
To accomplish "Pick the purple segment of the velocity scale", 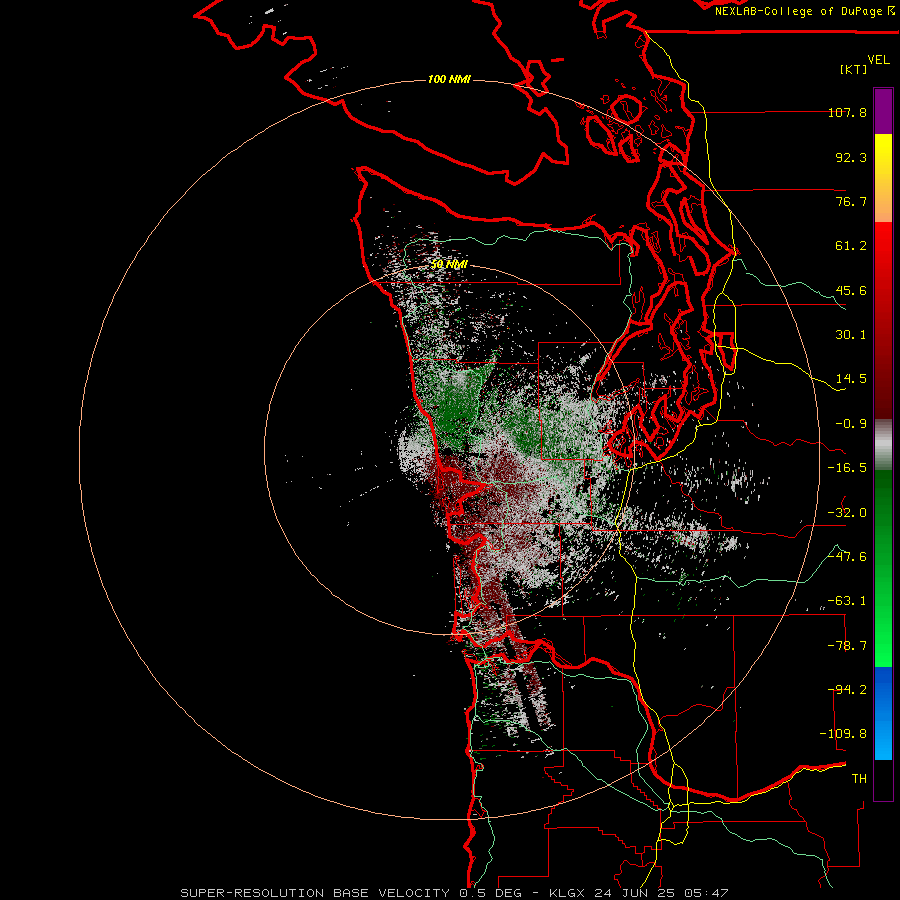I will tap(883, 111).
